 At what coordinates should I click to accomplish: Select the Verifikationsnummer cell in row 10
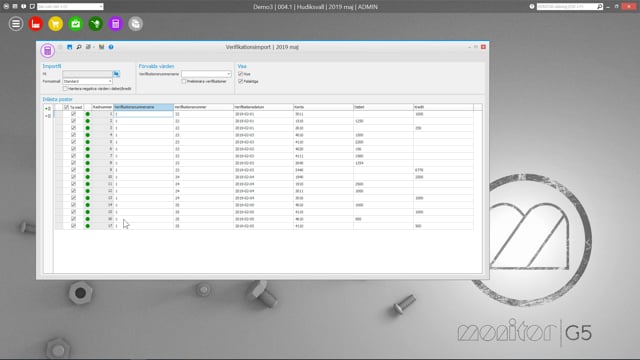[x=203, y=177]
